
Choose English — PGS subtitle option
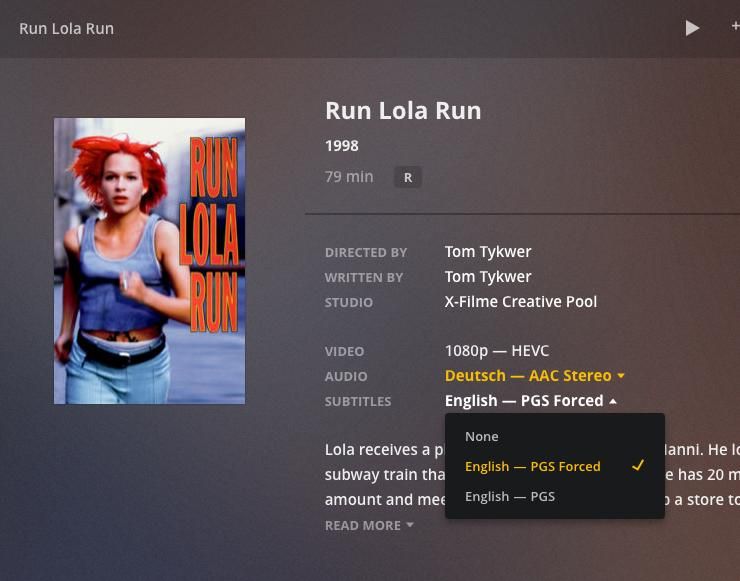555,497
